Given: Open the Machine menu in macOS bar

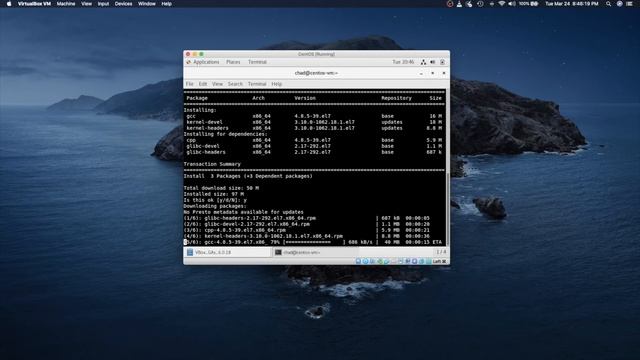Looking at the screenshot, I should pos(66,4).
